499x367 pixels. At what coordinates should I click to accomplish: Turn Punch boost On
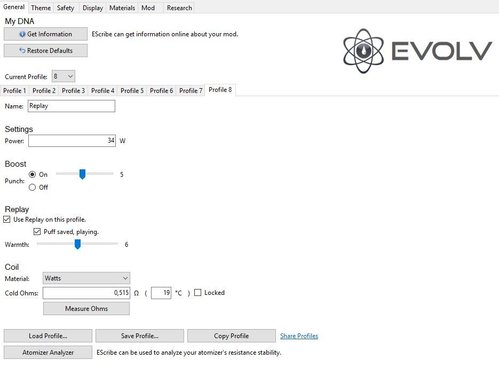point(32,174)
